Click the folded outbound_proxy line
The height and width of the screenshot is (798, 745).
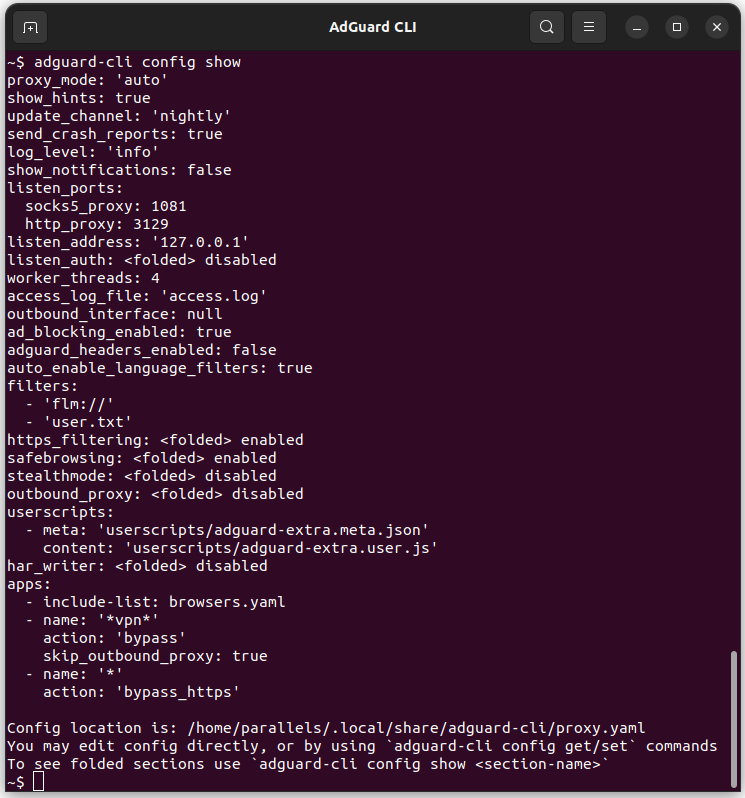(155, 494)
